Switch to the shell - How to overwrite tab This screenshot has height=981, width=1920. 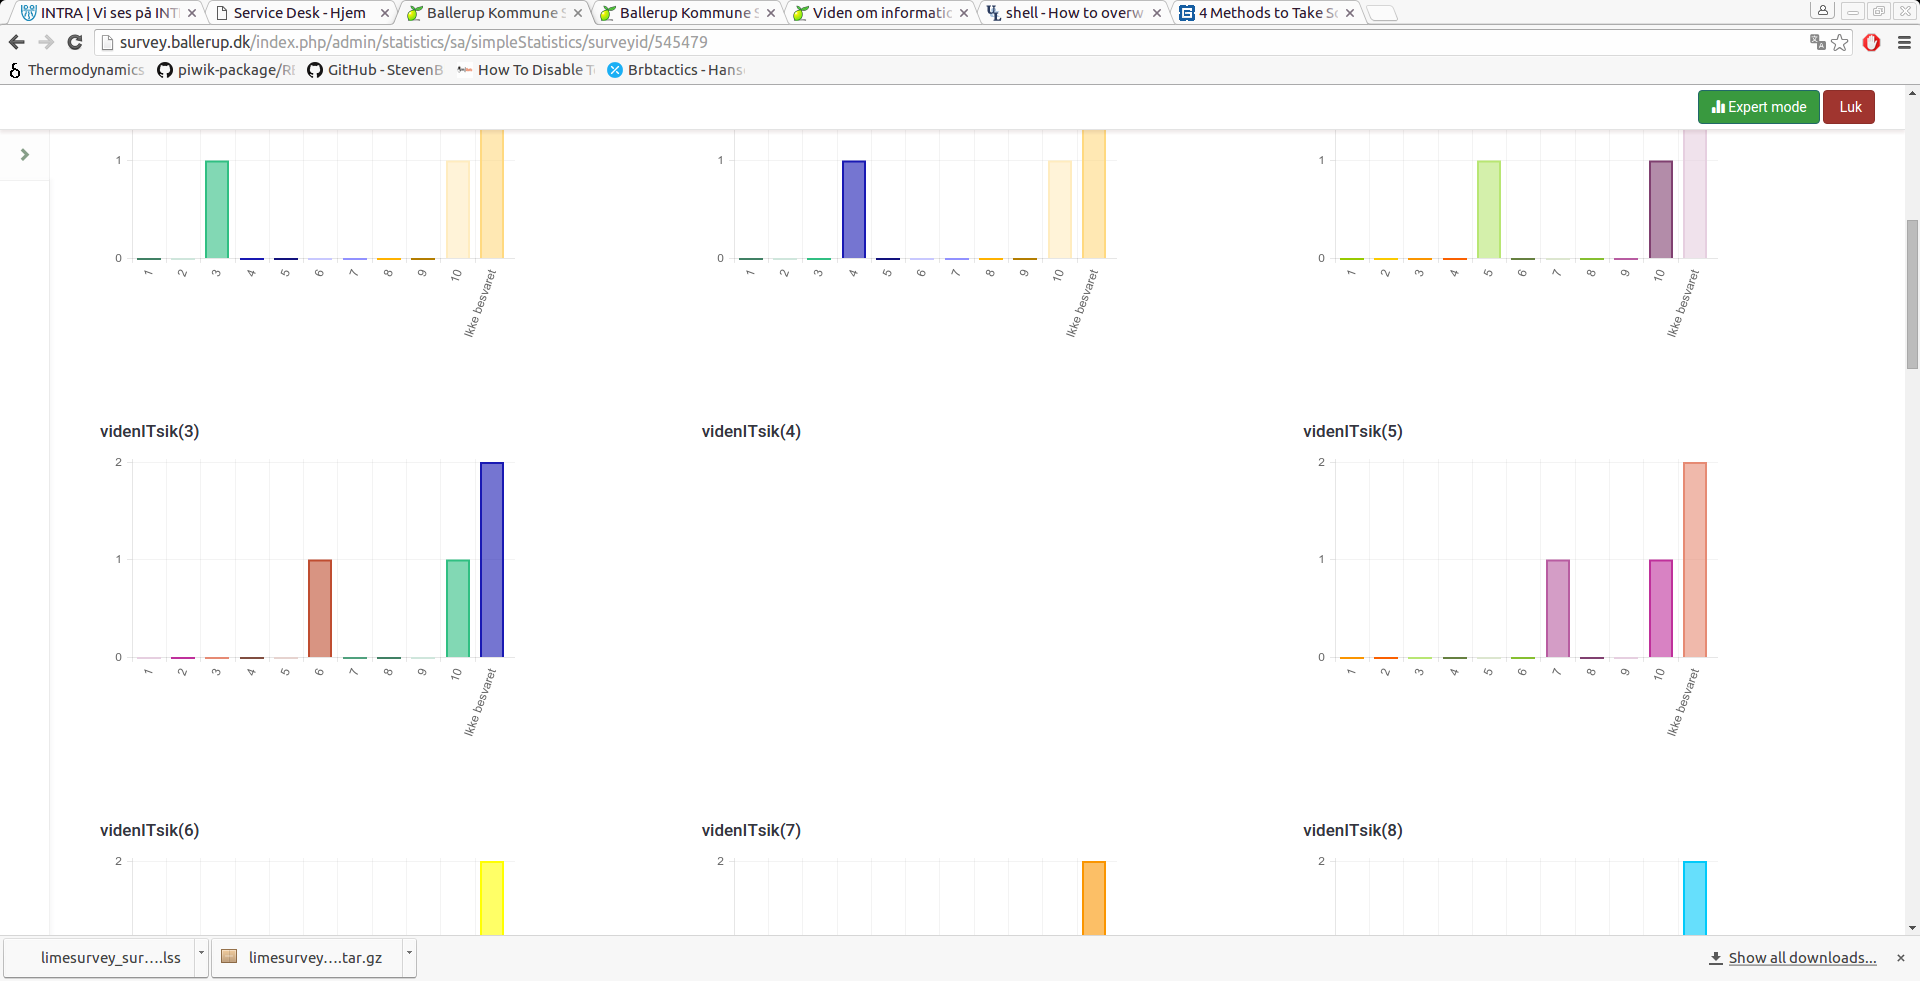pos(1073,13)
